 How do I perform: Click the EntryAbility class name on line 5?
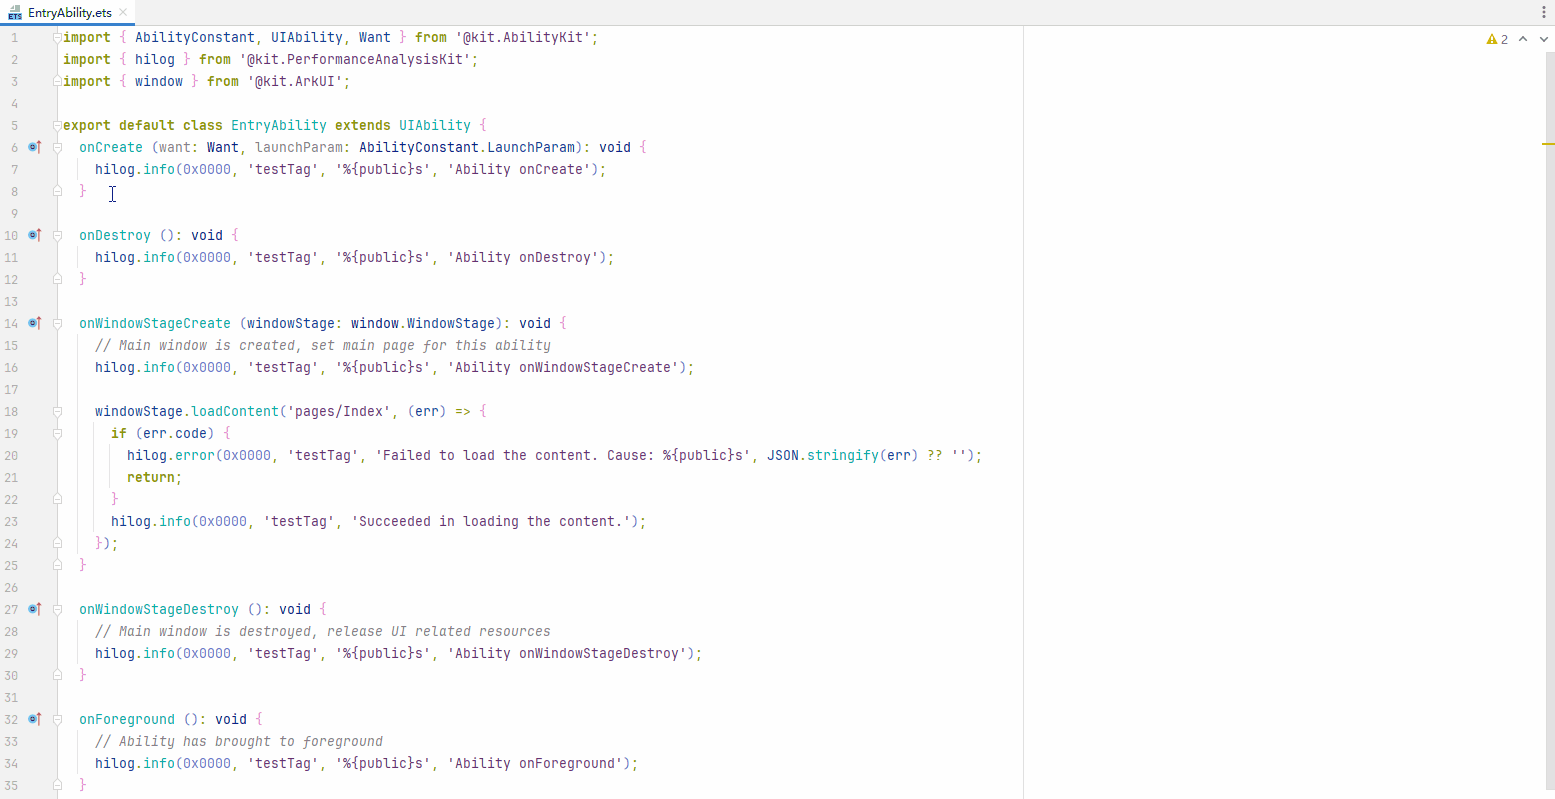tap(279, 125)
